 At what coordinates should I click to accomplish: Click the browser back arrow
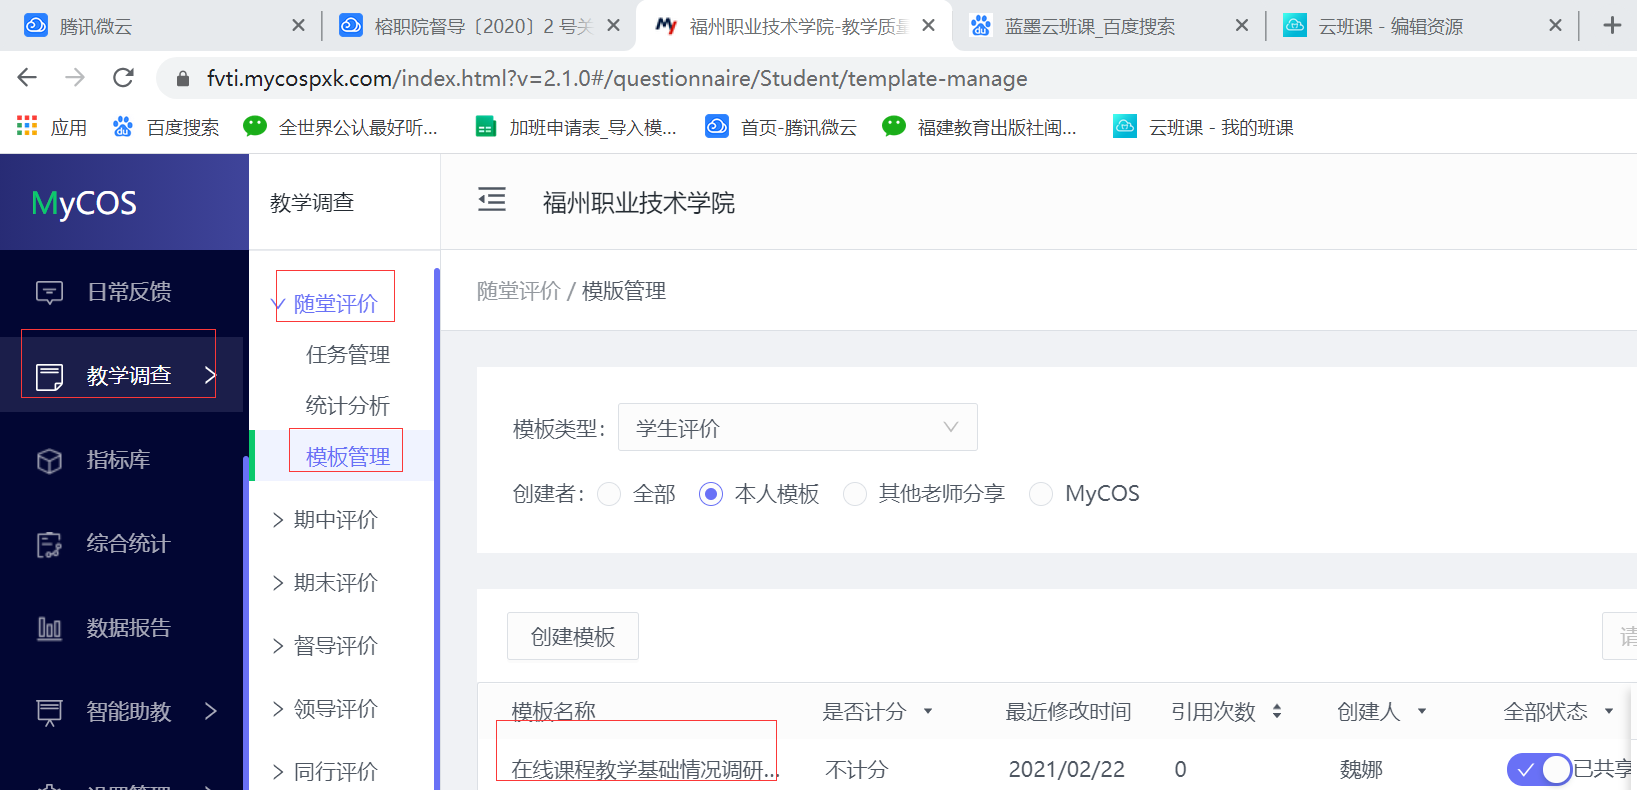pos(27,78)
